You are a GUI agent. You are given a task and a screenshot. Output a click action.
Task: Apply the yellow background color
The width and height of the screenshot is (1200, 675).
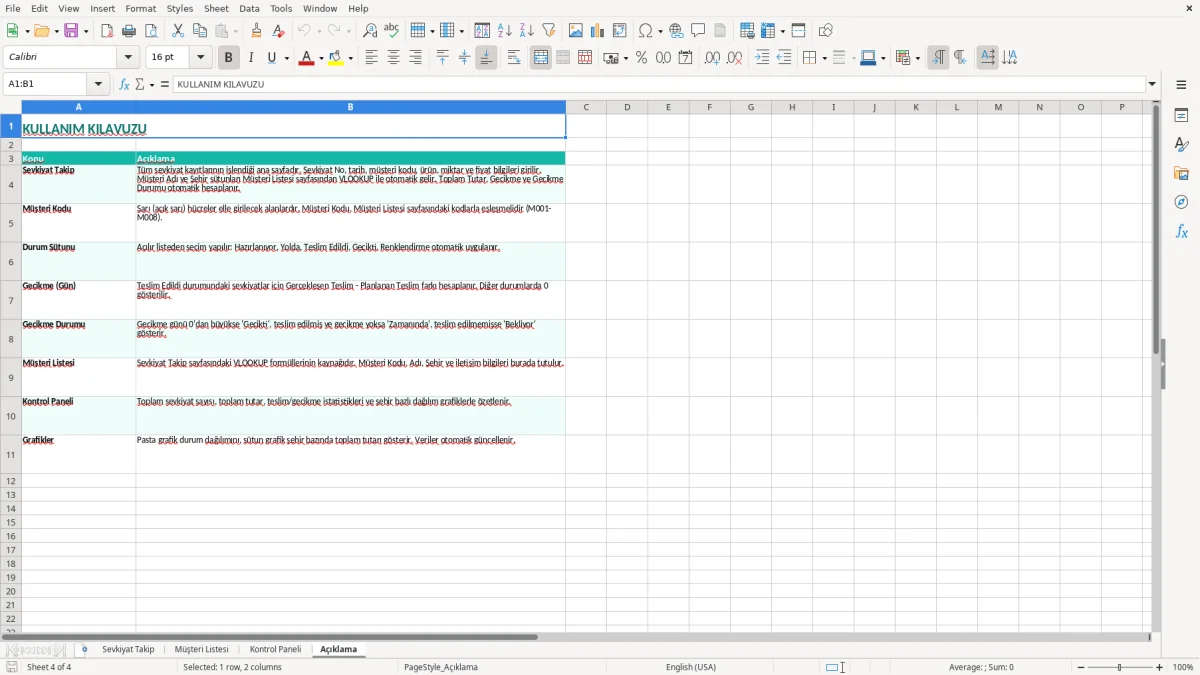[x=336, y=58]
